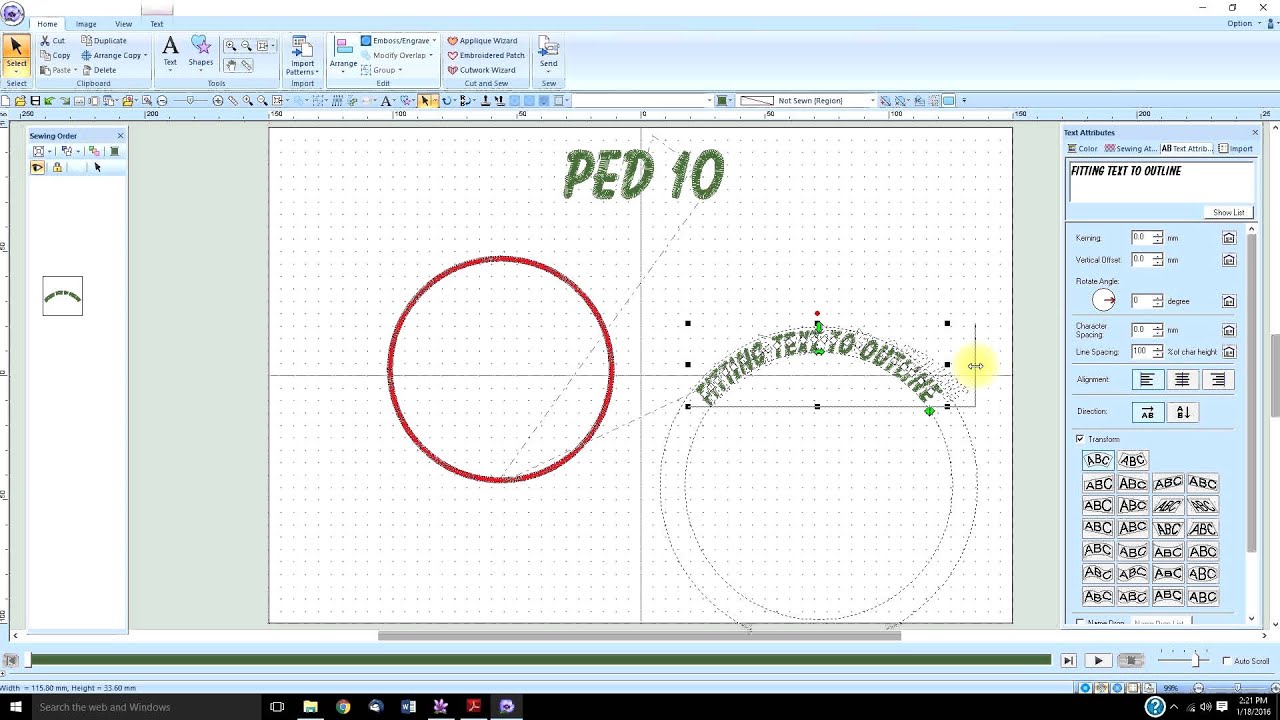
Task: Set text direction to horizontal
Action: (1147, 412)
